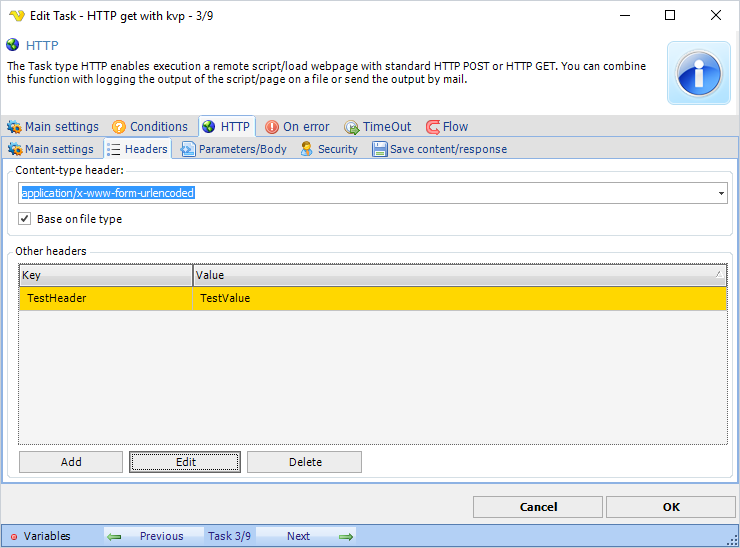
Task: Sort headers by the Value column
Action: point(460,275)
